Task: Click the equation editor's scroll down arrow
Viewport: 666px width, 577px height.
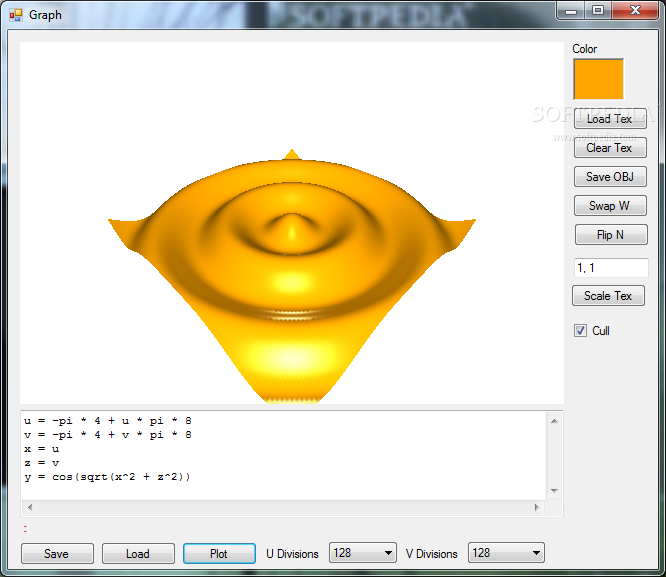Action: [x=554, y=491]
